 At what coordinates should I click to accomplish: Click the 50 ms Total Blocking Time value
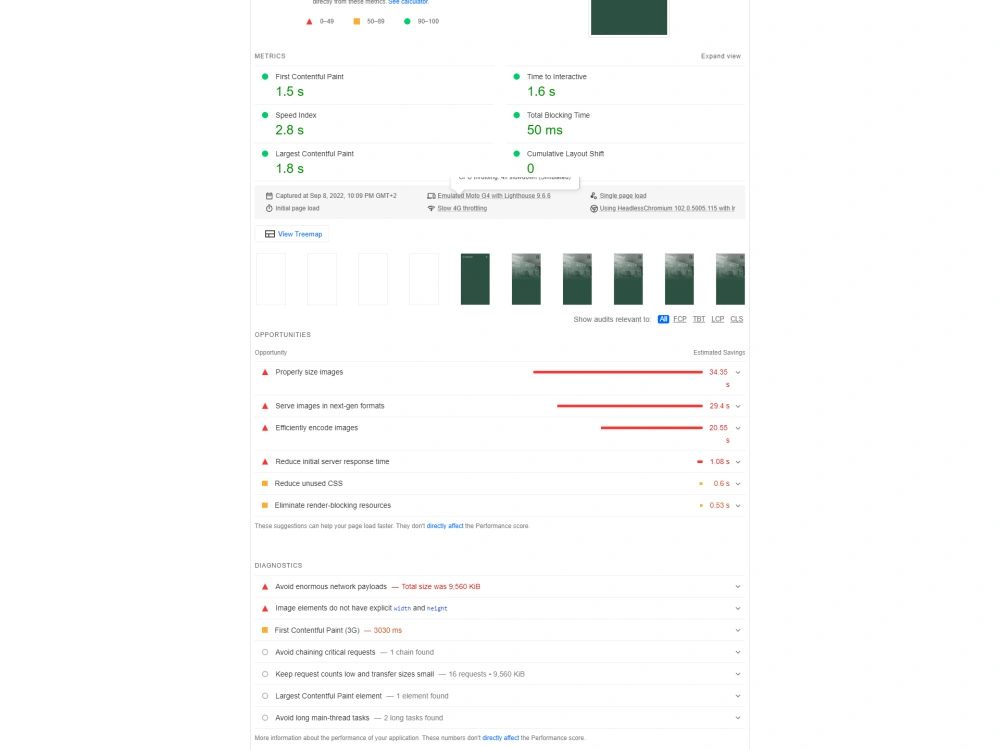coord(545,130)
